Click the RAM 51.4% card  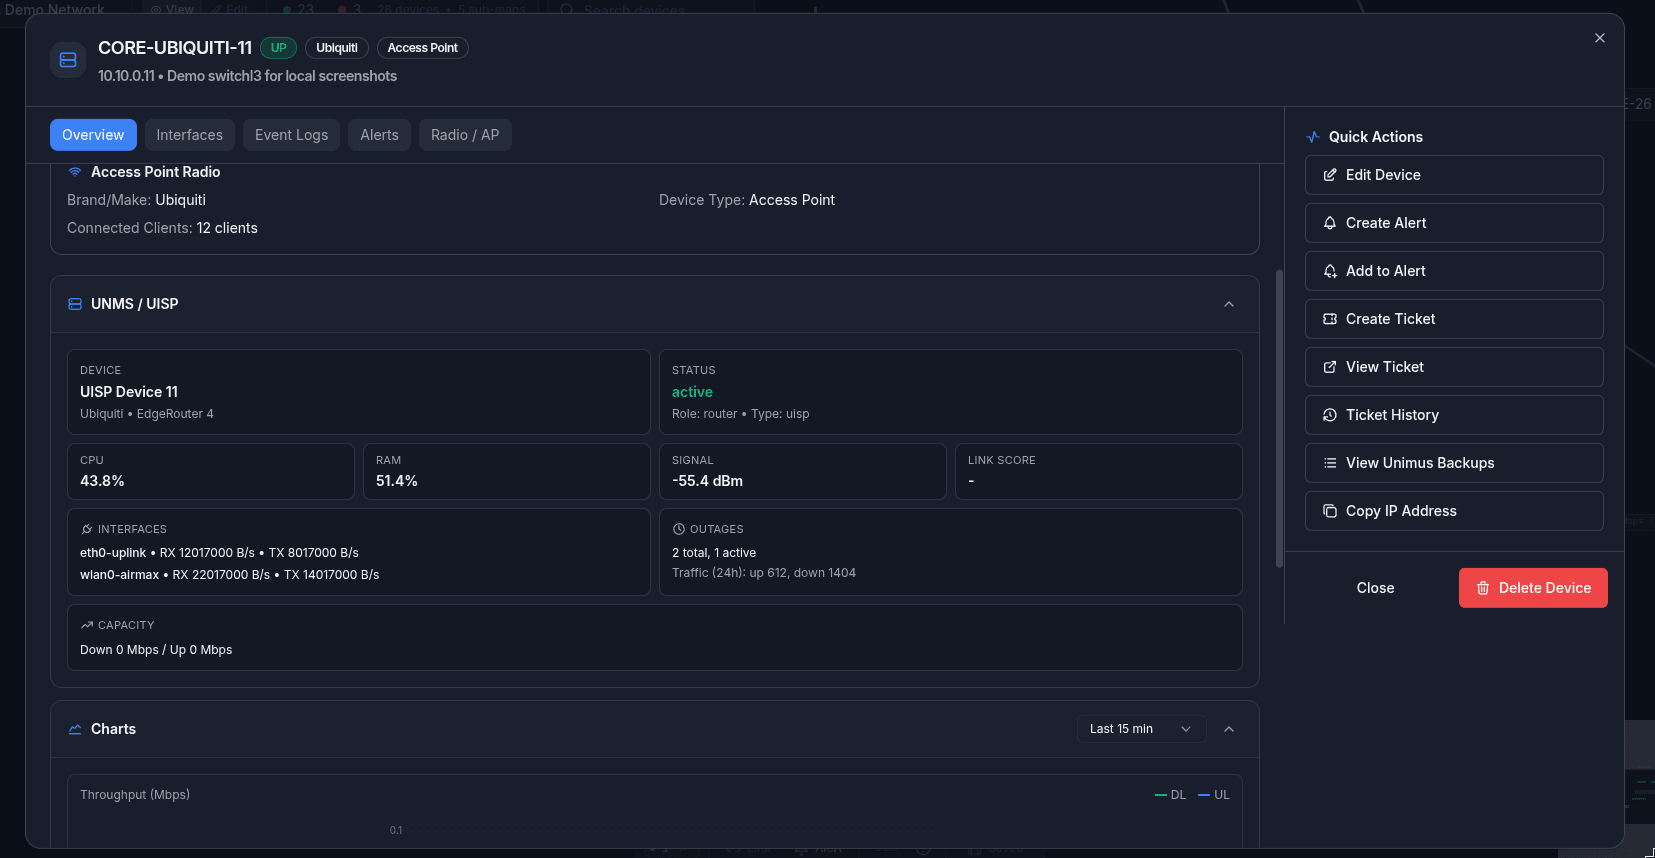coord(507,471)
